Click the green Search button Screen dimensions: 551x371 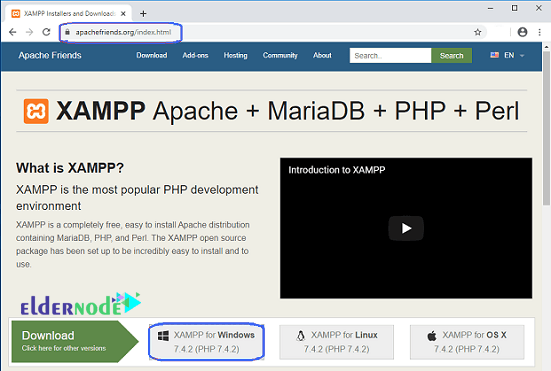coord(452,56)
